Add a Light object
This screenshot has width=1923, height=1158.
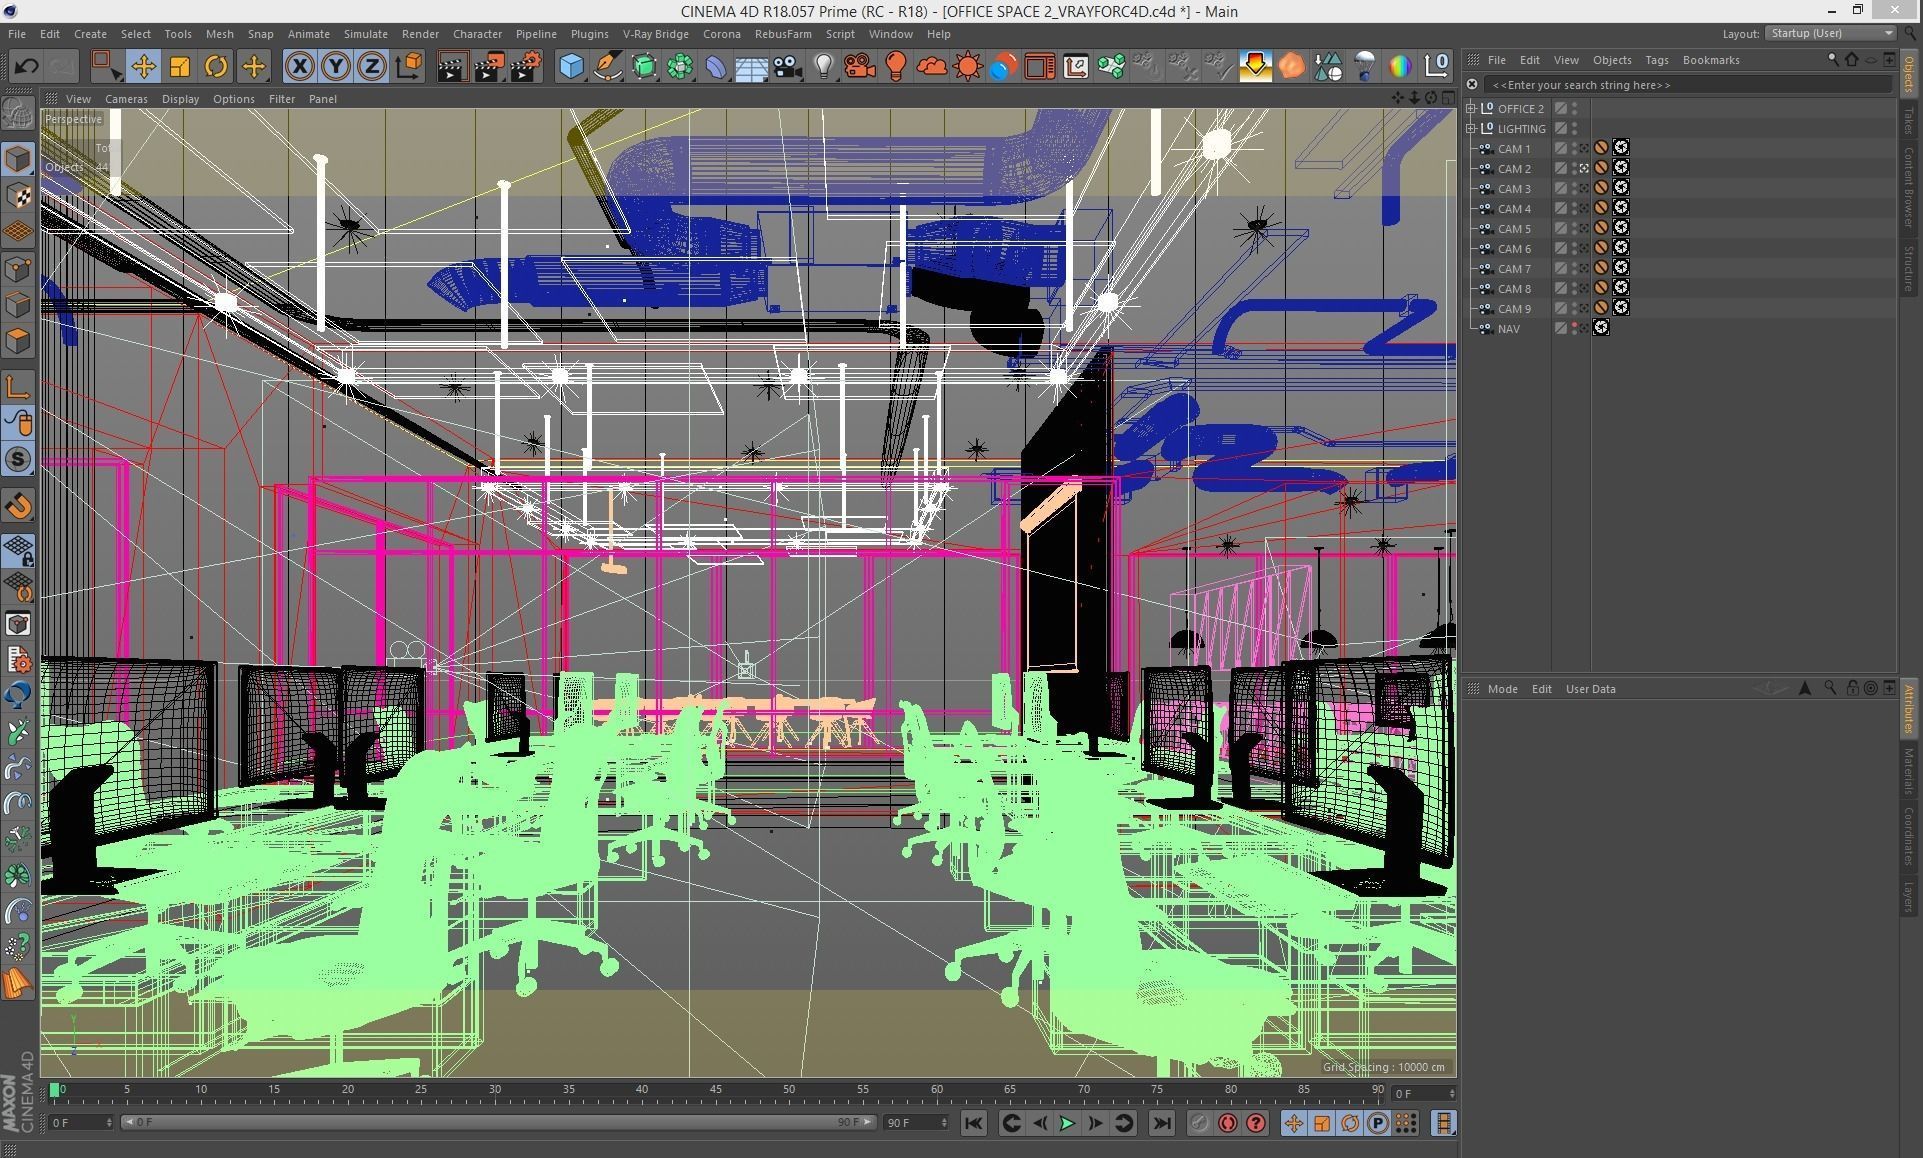824,67
